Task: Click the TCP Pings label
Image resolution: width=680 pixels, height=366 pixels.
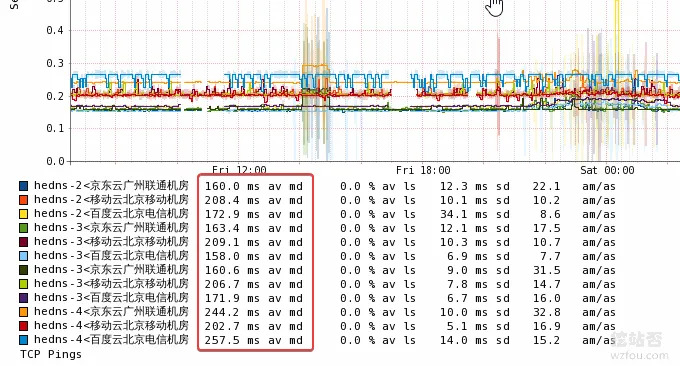Action: (51, 354)
